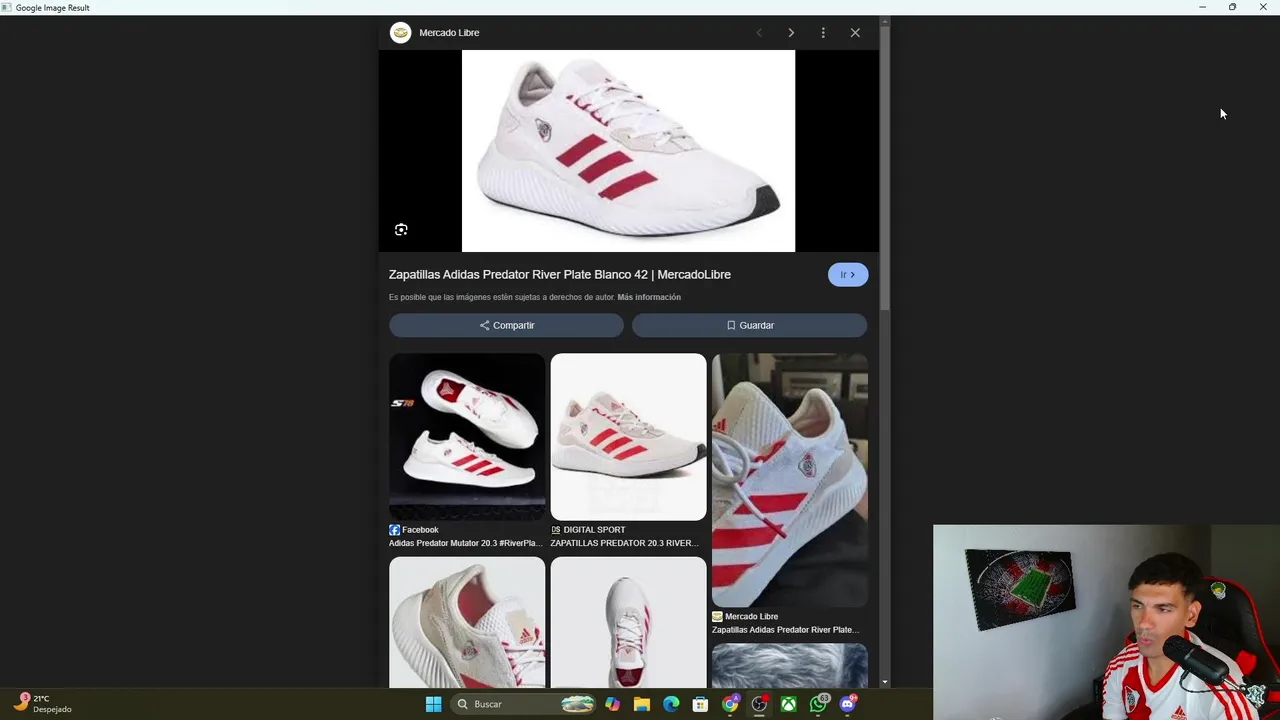
Task: Click the scrollbar up arrow of results panel
Action: click(884, 21)
